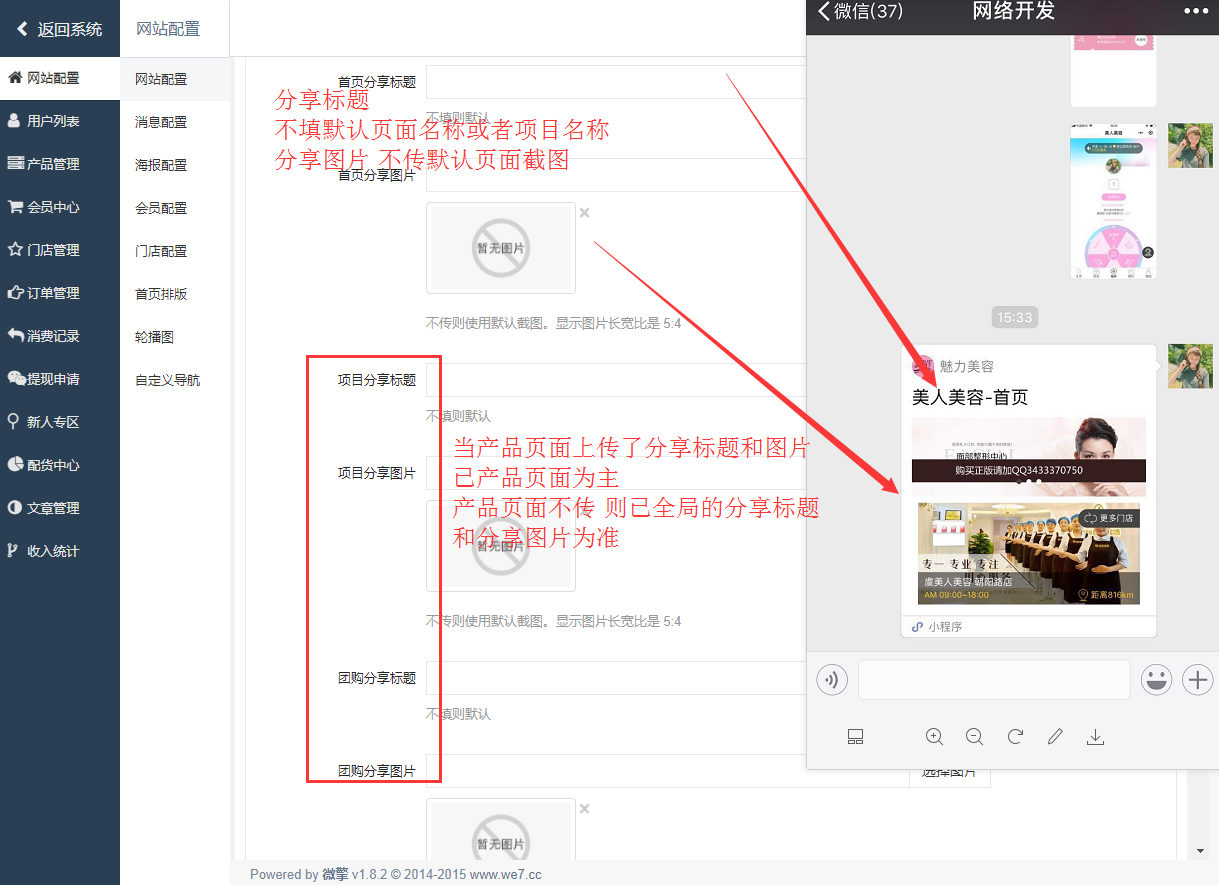
Task: Click the voice input icon in chat
Action: [x=831, y=680]
